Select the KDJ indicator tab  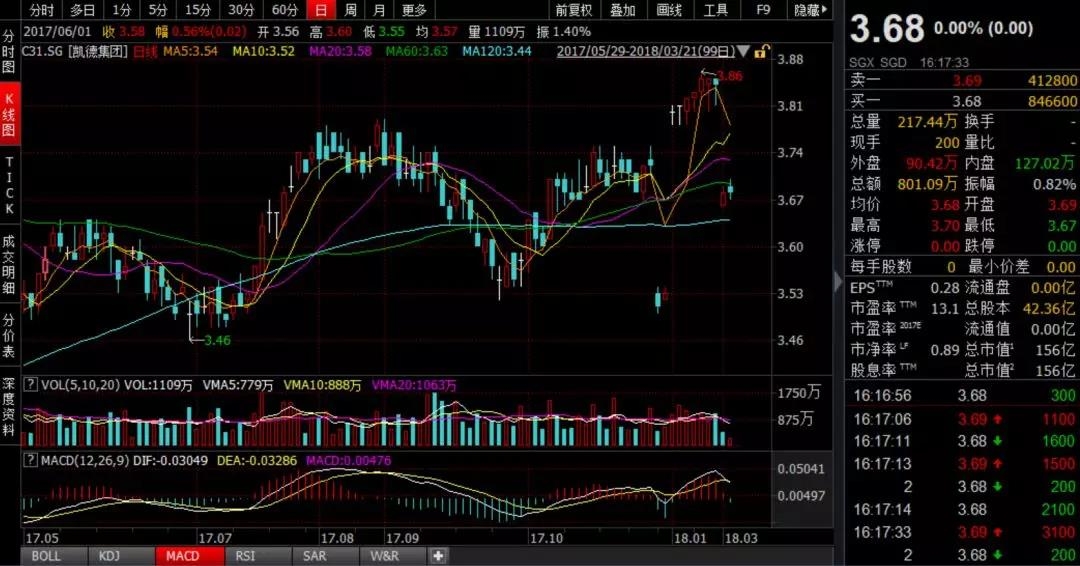(104, 556)
